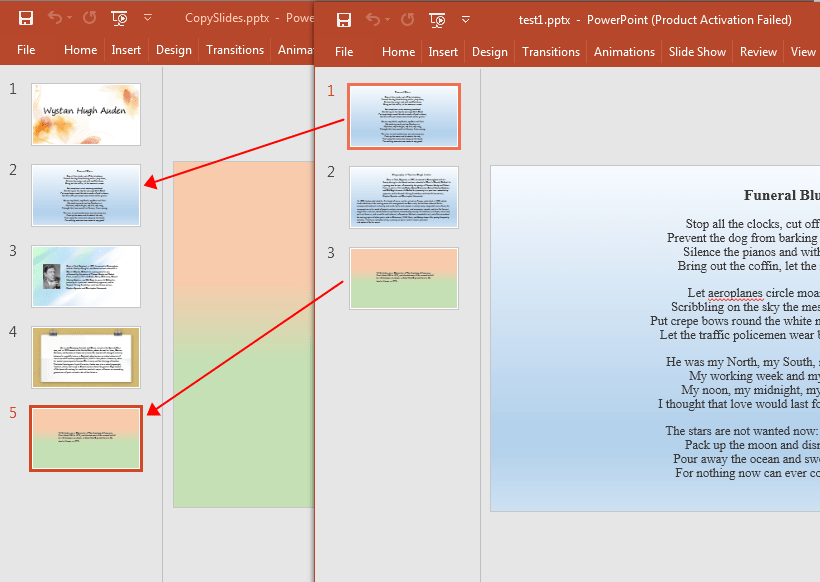This screenshot has height=582, width=820.
Task: Open Review tab in test1.pptx window
Action: (x=758, y=52)
